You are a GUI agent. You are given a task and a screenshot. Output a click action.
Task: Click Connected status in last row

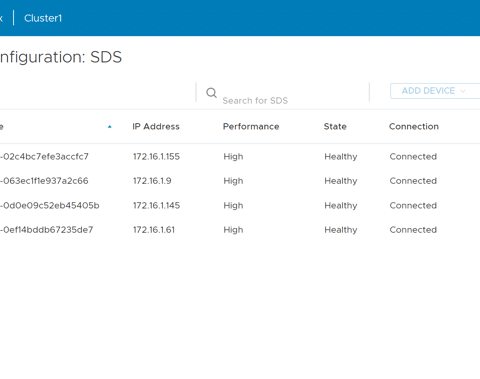coord(413,230)
